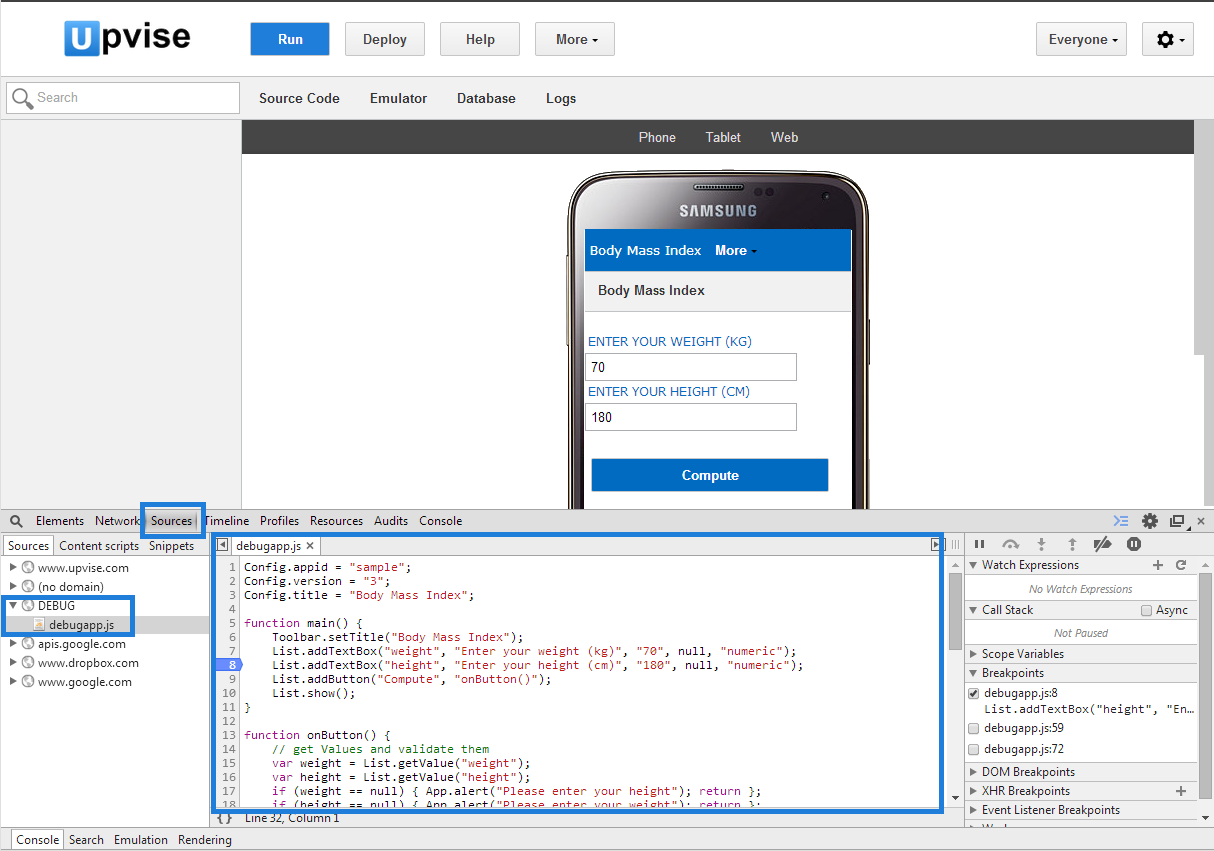Switch to the Elements panel tab

pyautogui.click(x=60, y=521)
